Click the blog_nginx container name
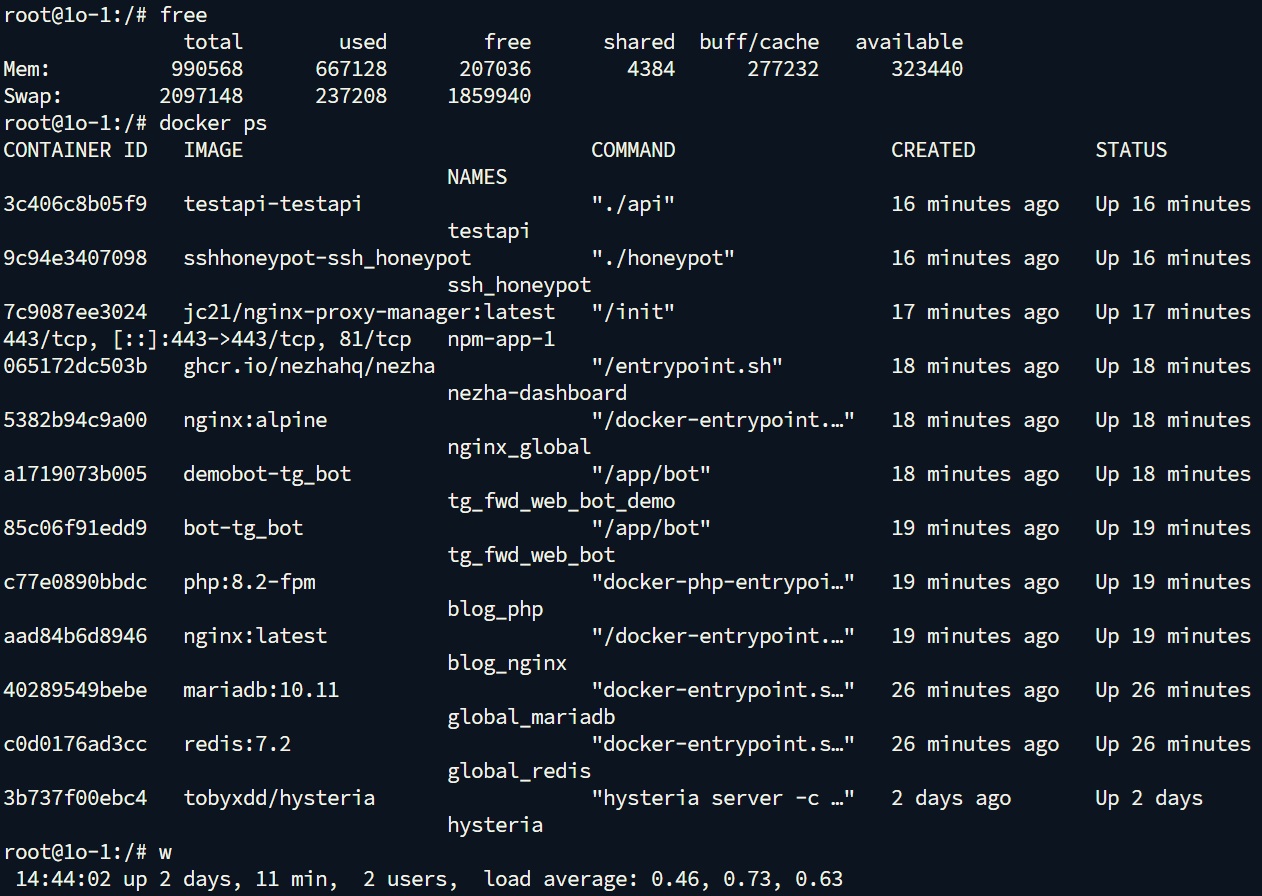Image resolution: width=1262 pixels, height=896 pixels. click(507, 663)
